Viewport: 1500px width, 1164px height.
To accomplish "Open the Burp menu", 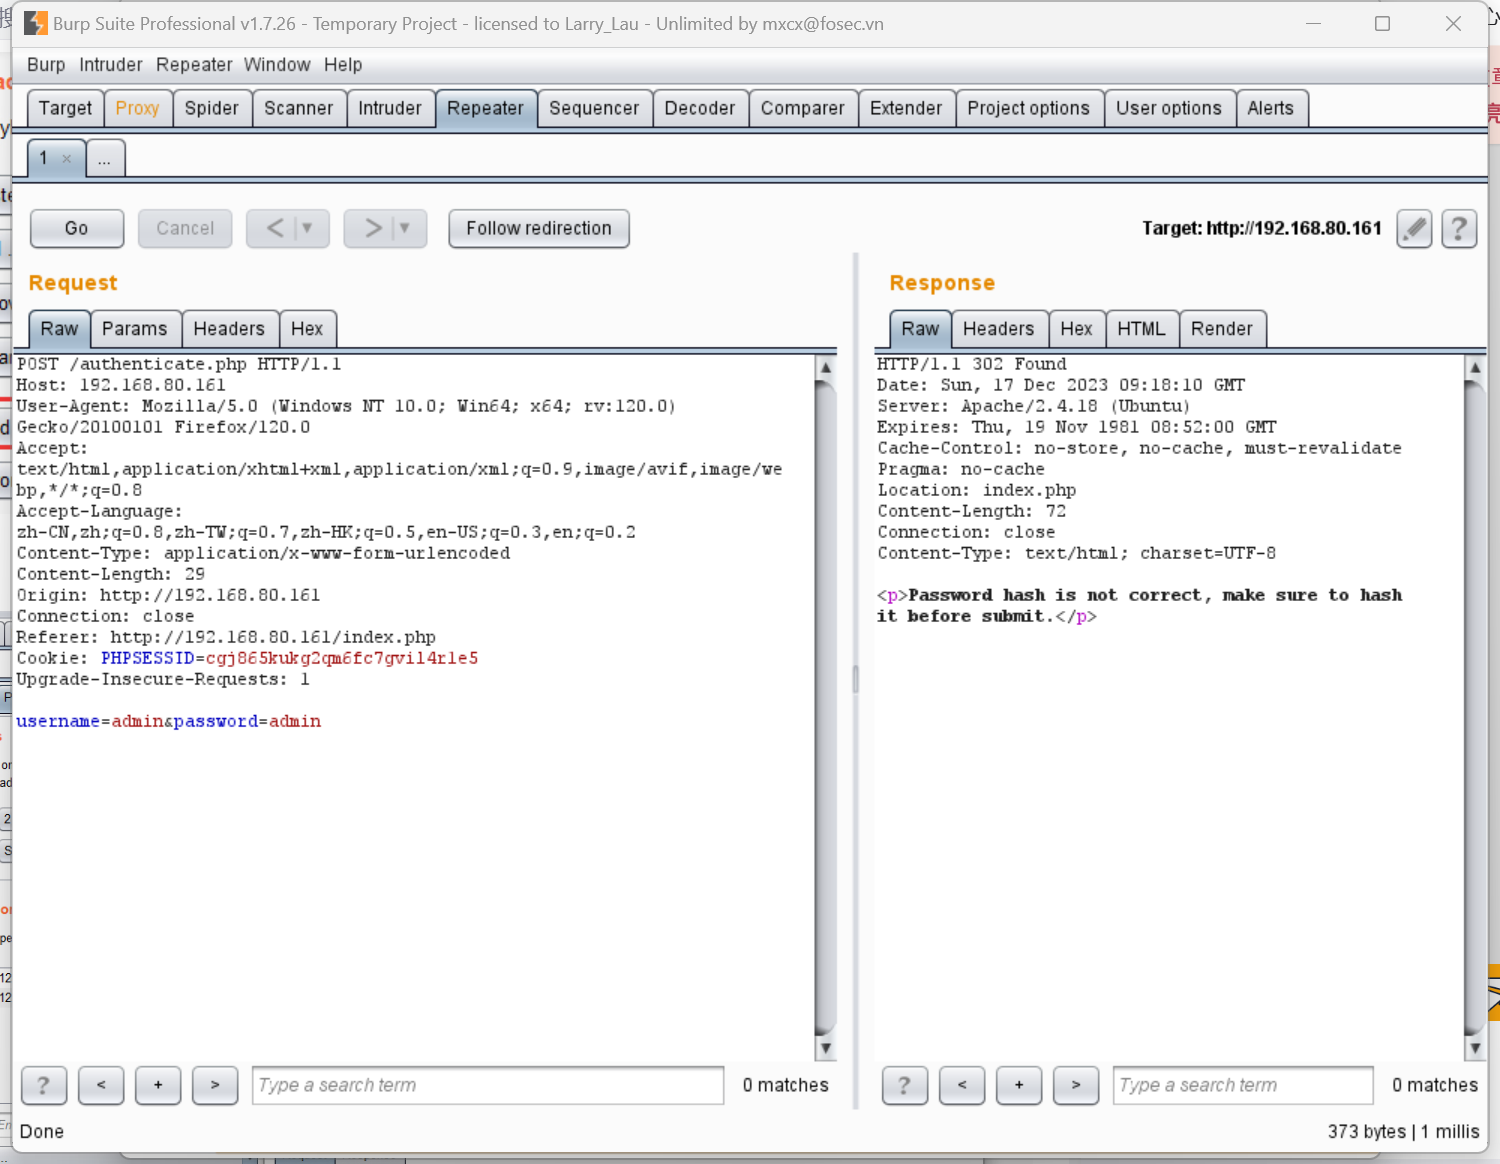I will pyautogui.click(x=46, y=65).
